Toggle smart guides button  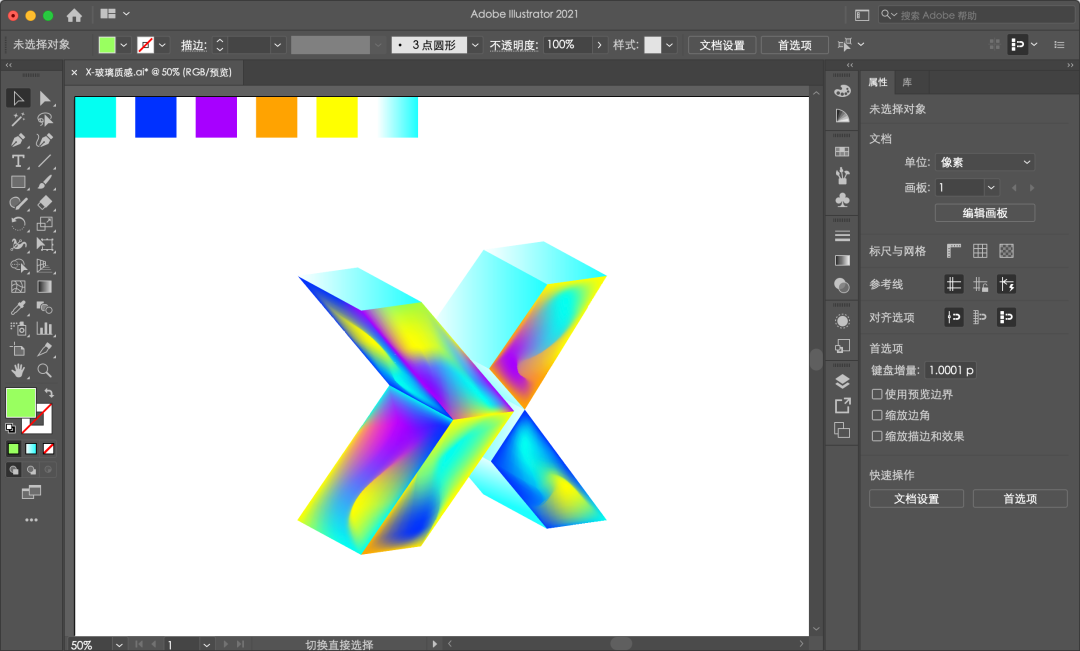click(x=1006, y=284)
